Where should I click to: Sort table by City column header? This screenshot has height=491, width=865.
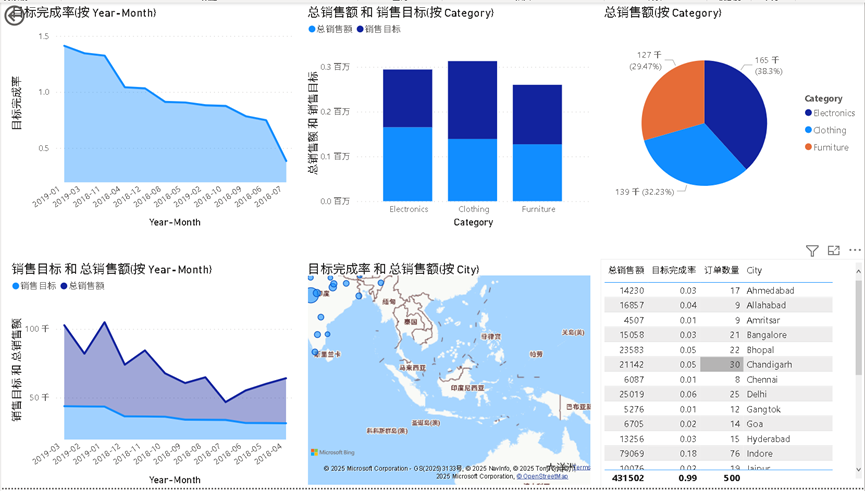coord(754,270)
